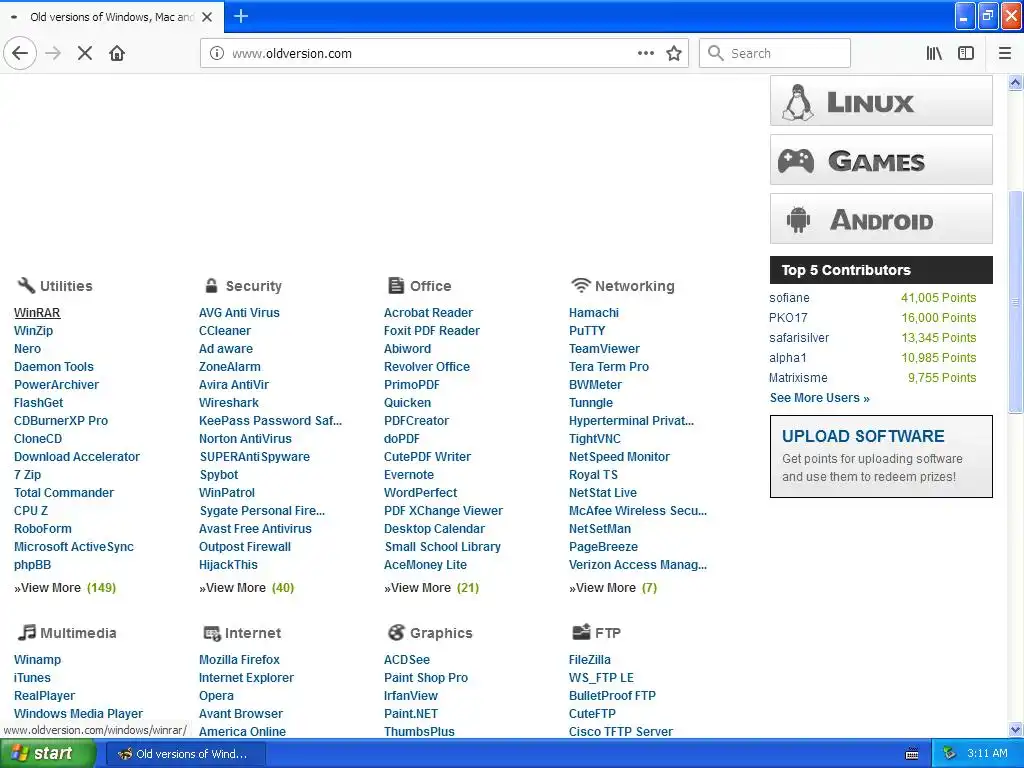The height and width of the screenshot is (768, 1024).
Task: Click the icon beside Internet heading
Action: (212, 633)
